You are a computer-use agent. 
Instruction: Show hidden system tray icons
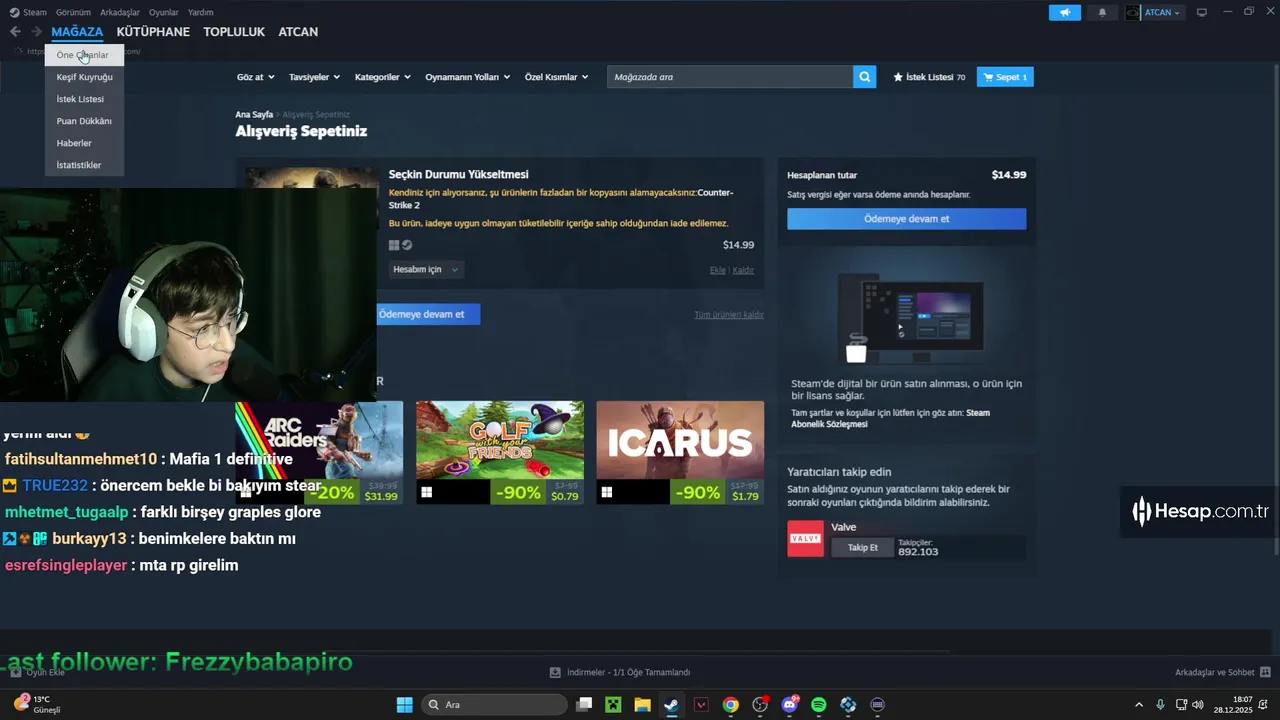pyautogui.click(x=1138, y=705)
